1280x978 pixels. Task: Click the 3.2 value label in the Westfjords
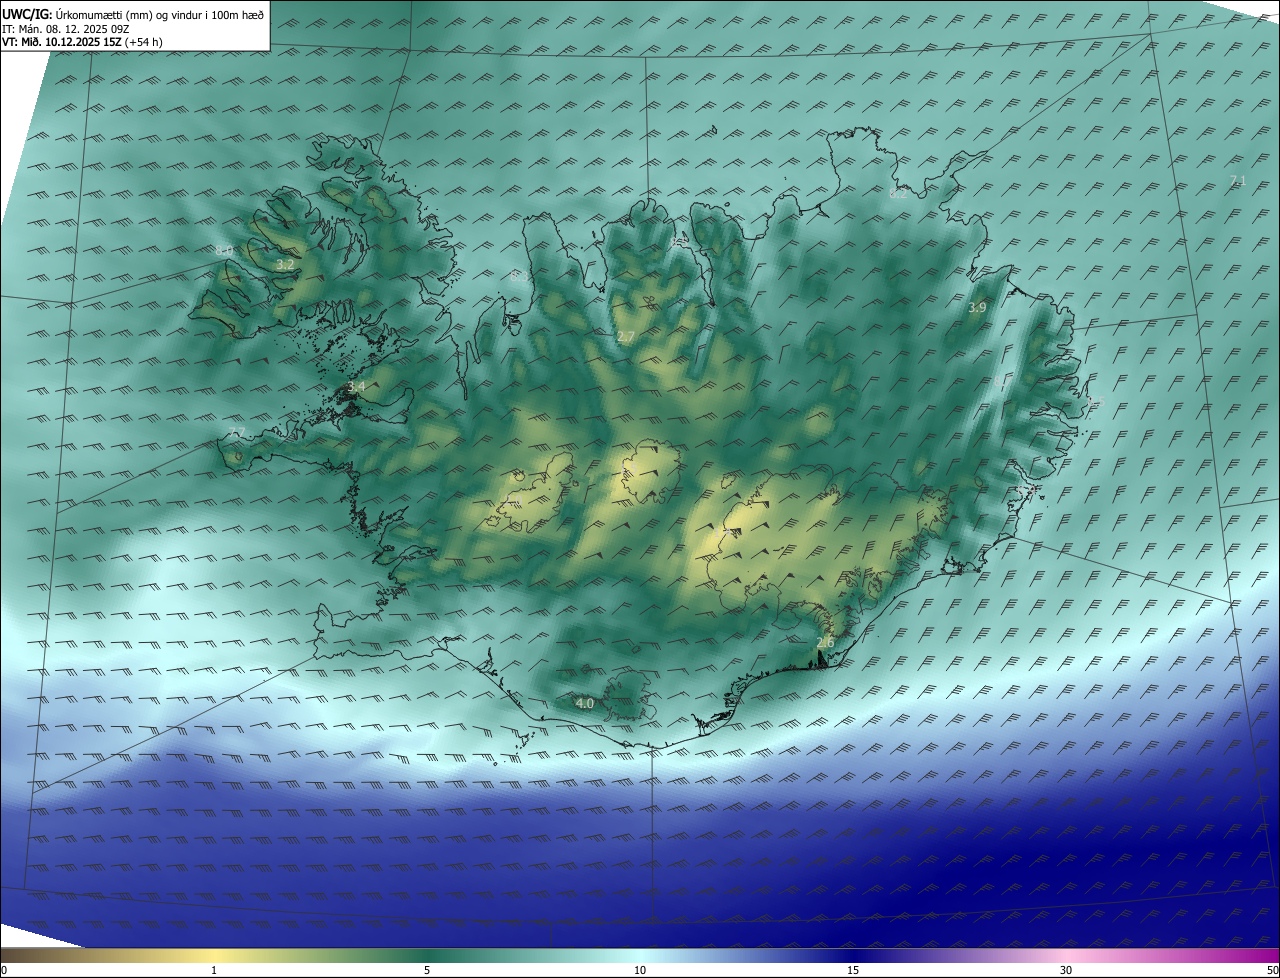(285, 265)
